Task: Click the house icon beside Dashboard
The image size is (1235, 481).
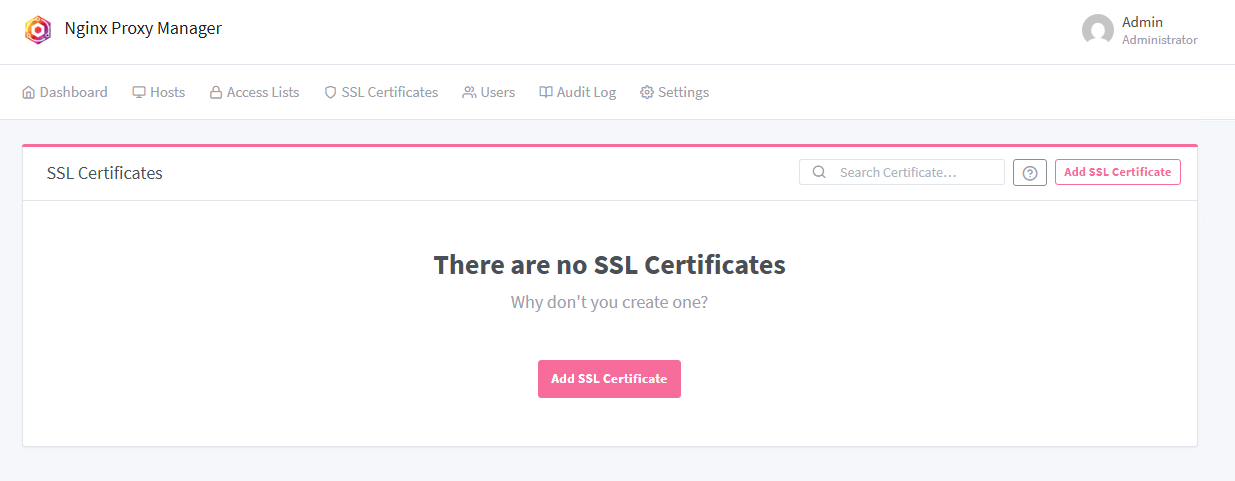Action: pyautogui.click(x=29, y=92)
